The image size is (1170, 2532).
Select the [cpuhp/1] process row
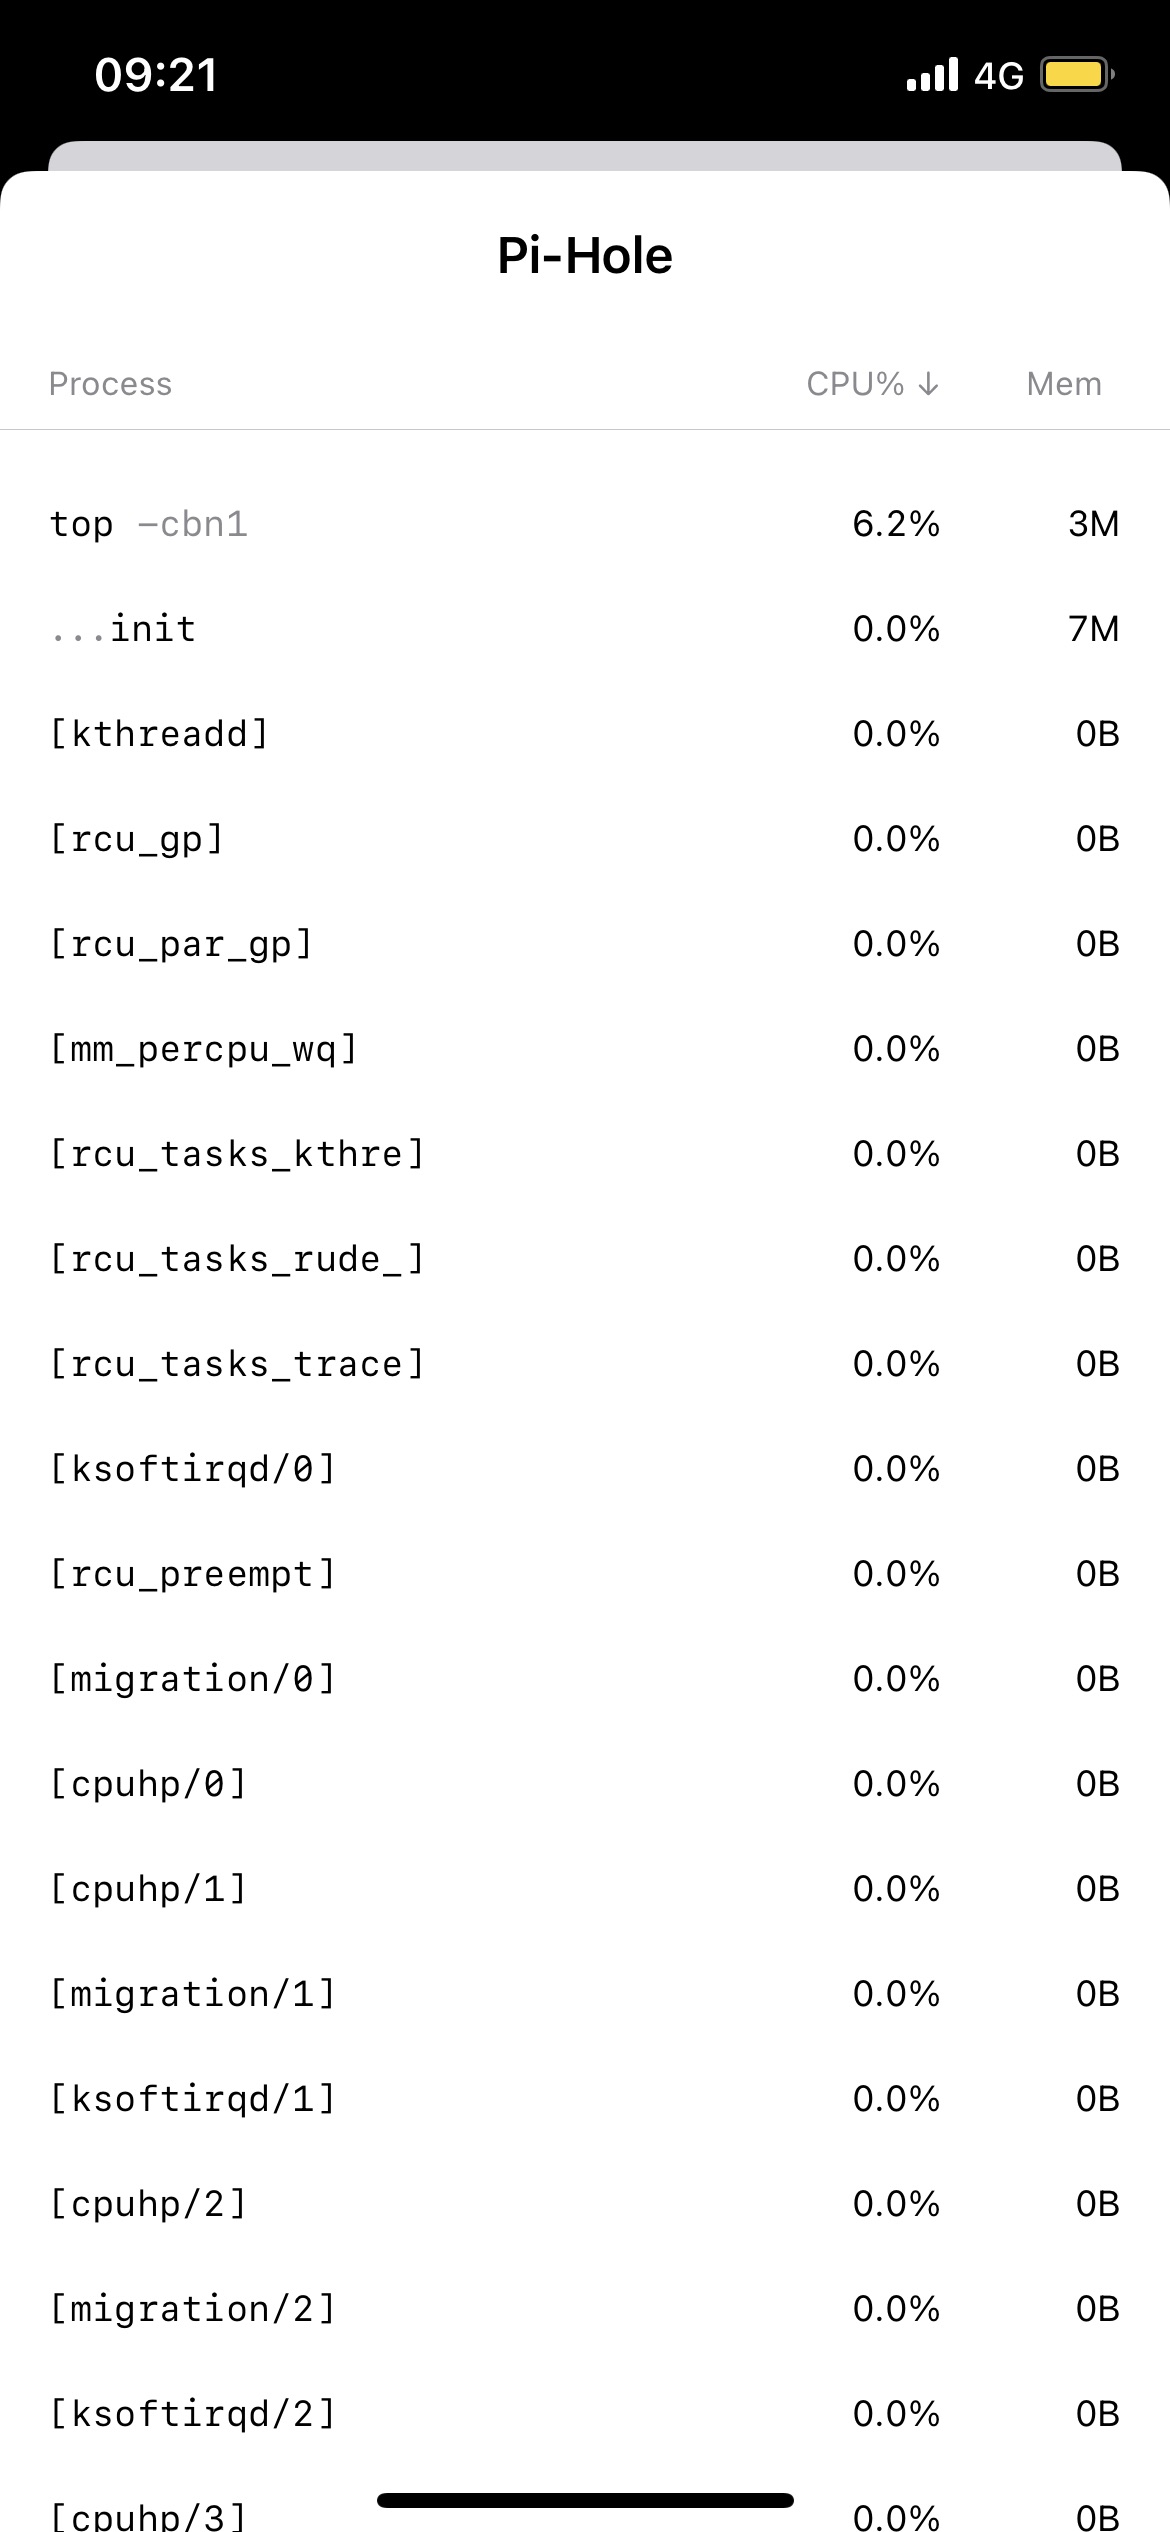585,1889
